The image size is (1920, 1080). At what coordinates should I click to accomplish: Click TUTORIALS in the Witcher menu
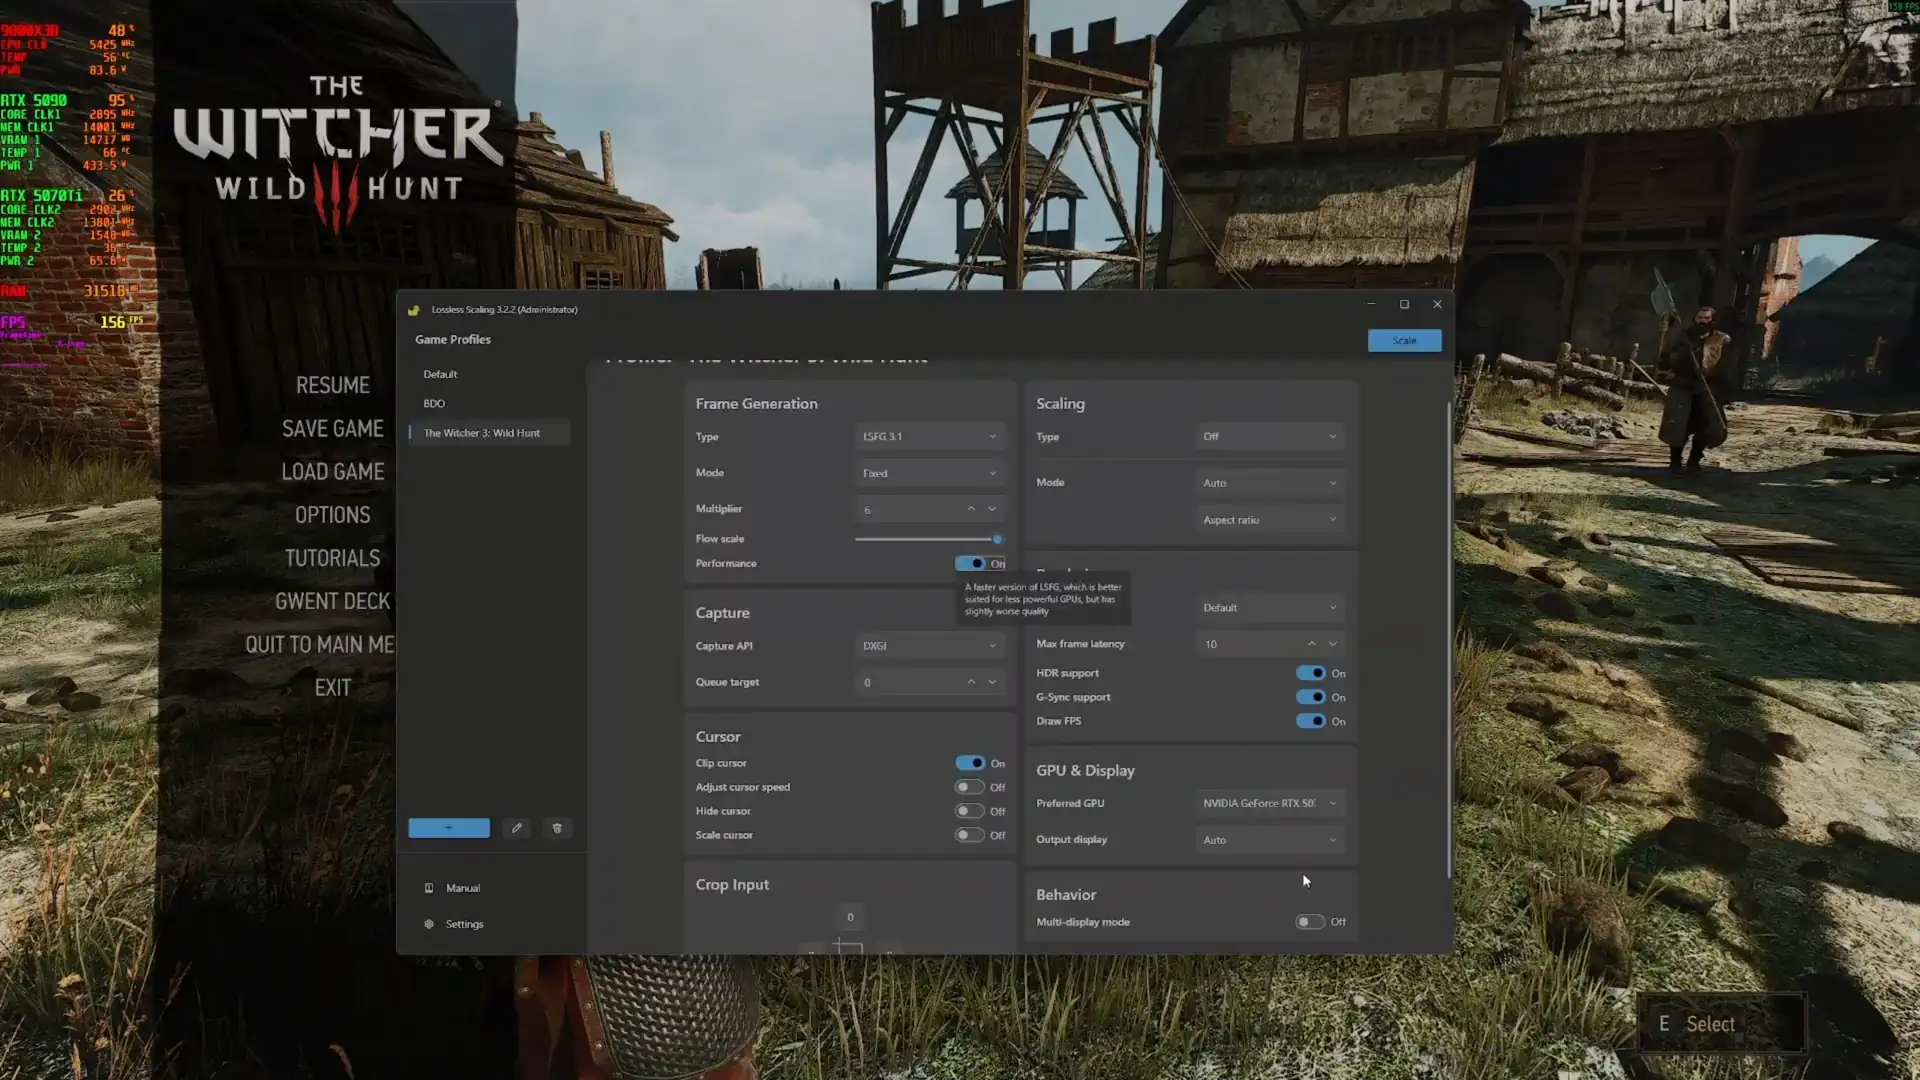[333, 558]
